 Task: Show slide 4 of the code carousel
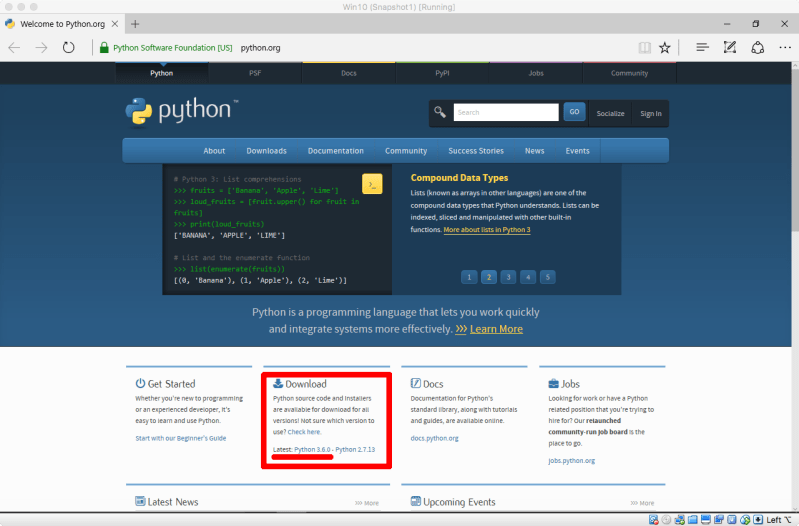coord(528,277)
